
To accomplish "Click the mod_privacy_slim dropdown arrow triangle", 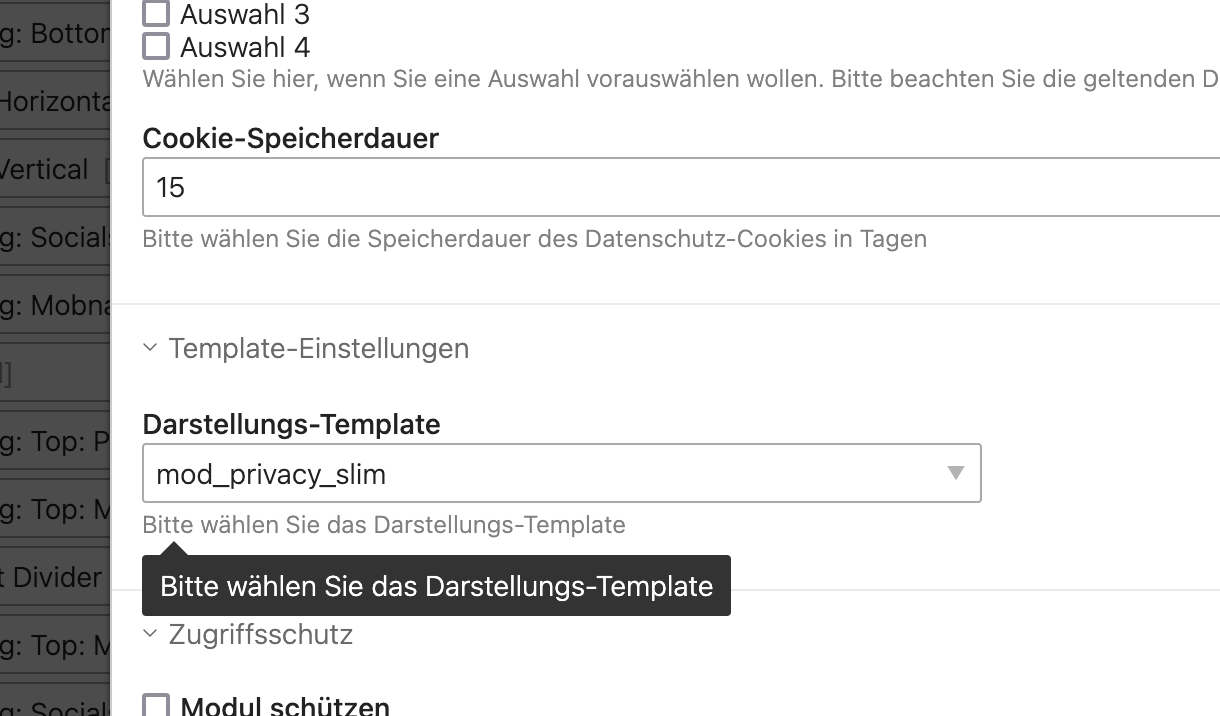I will tap(955, 473).
